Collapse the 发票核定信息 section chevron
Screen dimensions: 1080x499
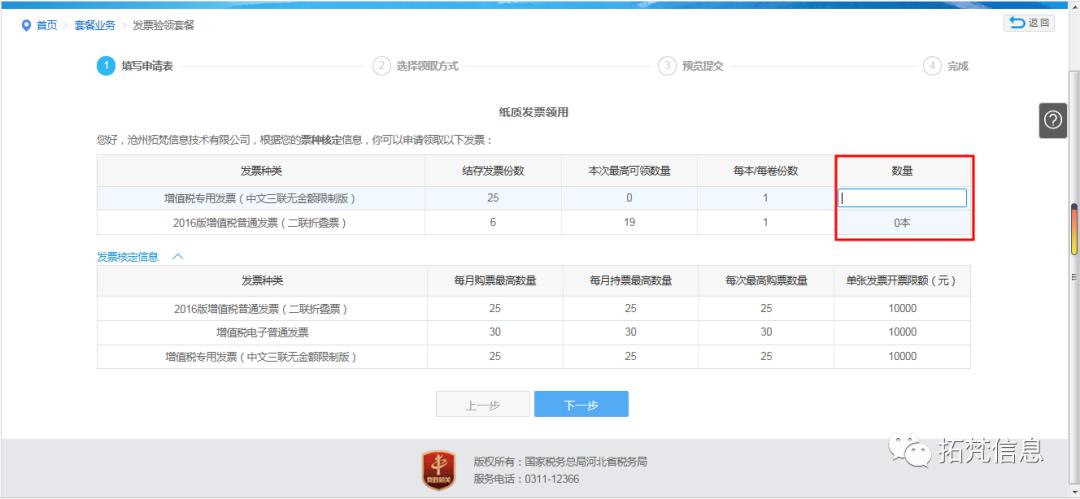click(178, 256)
